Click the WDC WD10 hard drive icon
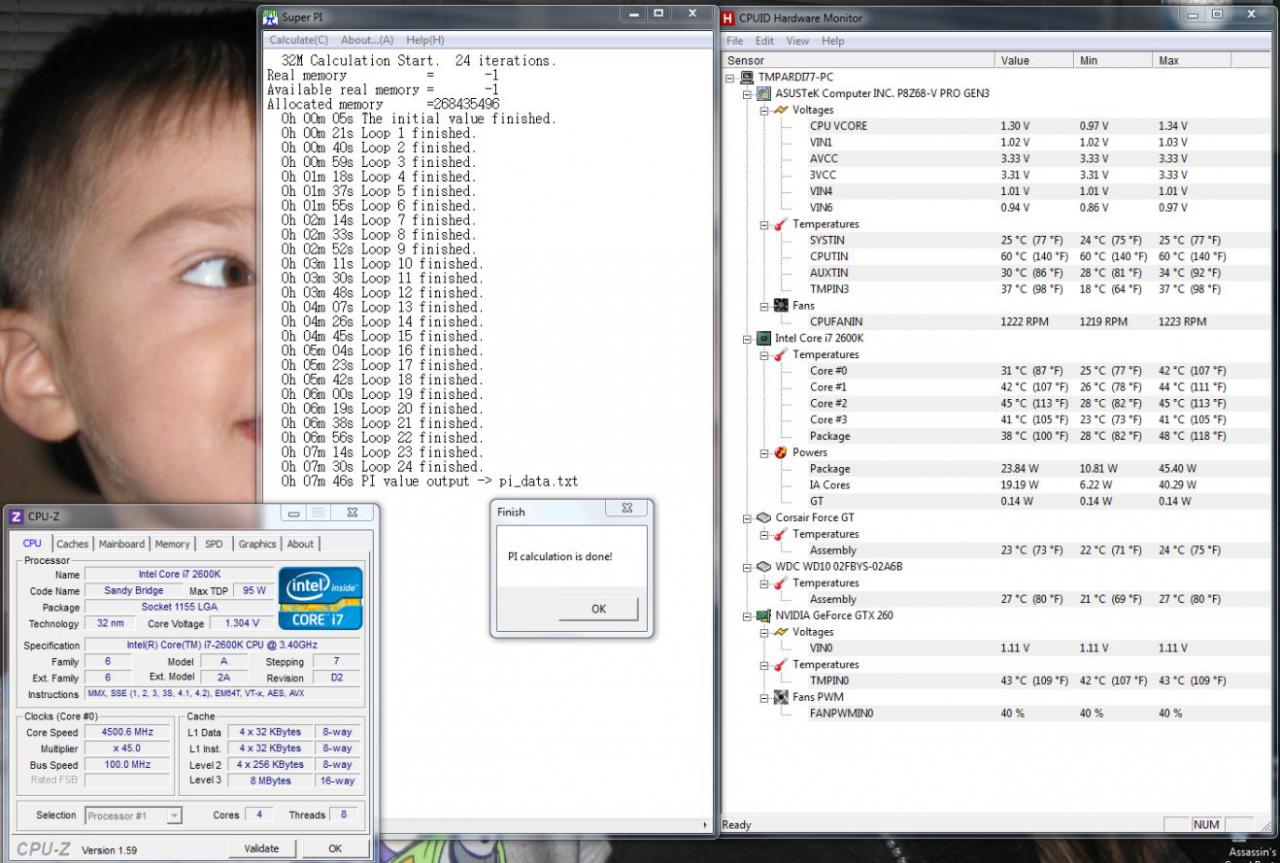Image resolution: width=1280 pixels, height=863 pixels. coord(764,566)
